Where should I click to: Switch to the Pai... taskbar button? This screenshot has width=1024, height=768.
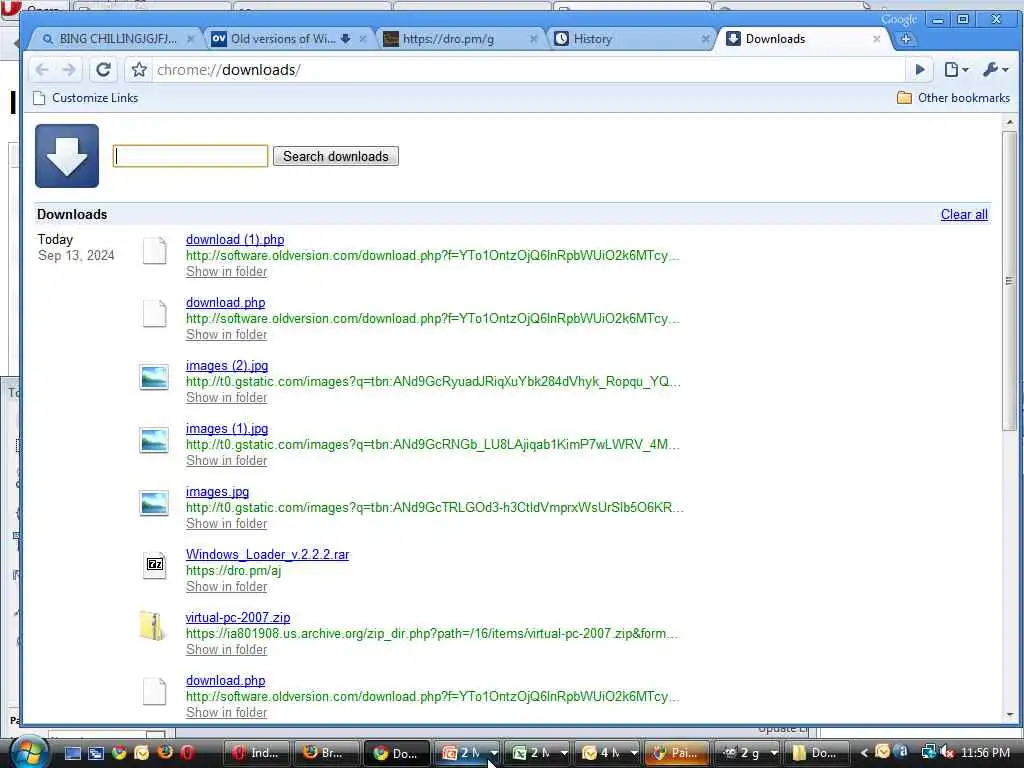pyautogui.click(x=677, y=753)
